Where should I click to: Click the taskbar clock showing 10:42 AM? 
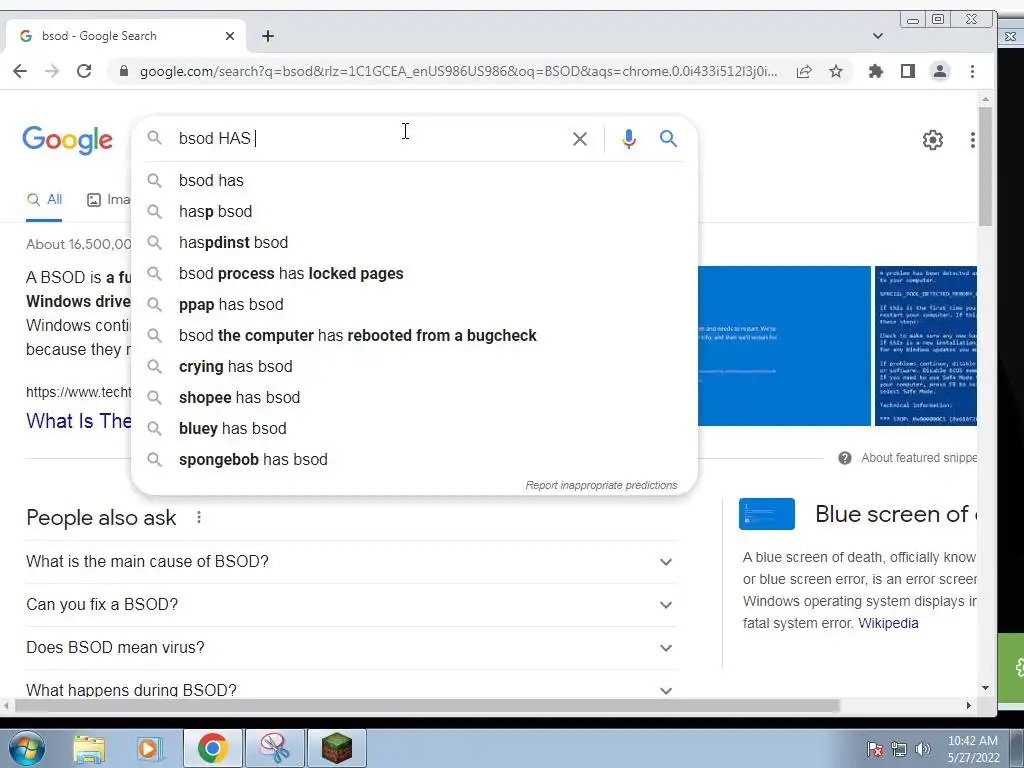tap(973, 749)
